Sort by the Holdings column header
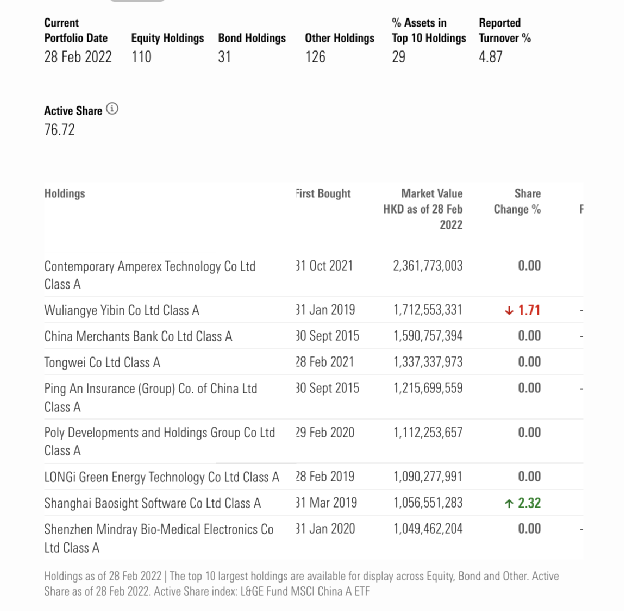Viewport: 624px width, 611px height. pyautogui.click(x=65, y=193)
